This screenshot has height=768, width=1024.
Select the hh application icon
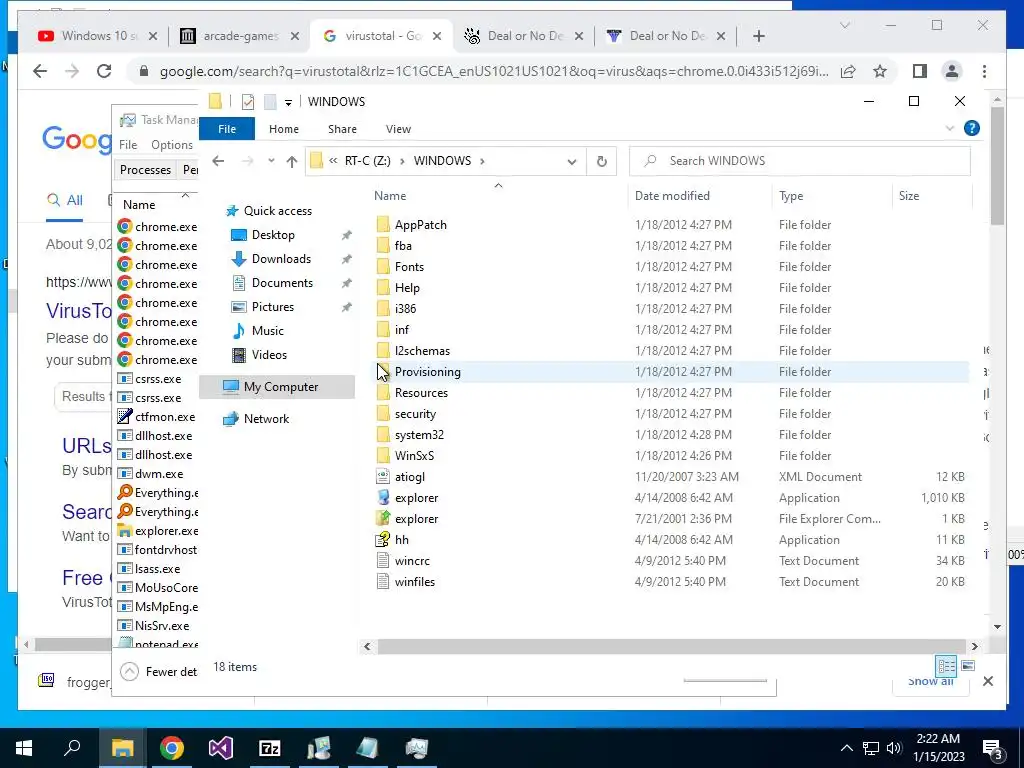(x=383, y=539)
